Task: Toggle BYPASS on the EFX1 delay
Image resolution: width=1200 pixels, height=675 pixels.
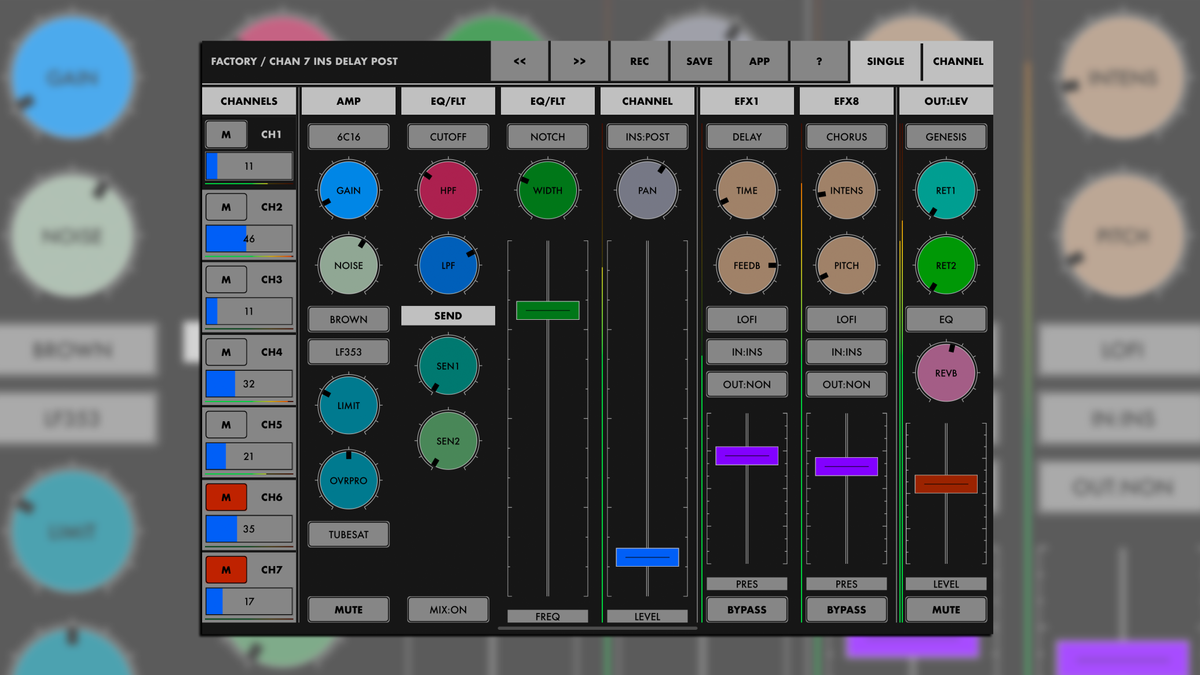Action: click(x=746, y=608)
